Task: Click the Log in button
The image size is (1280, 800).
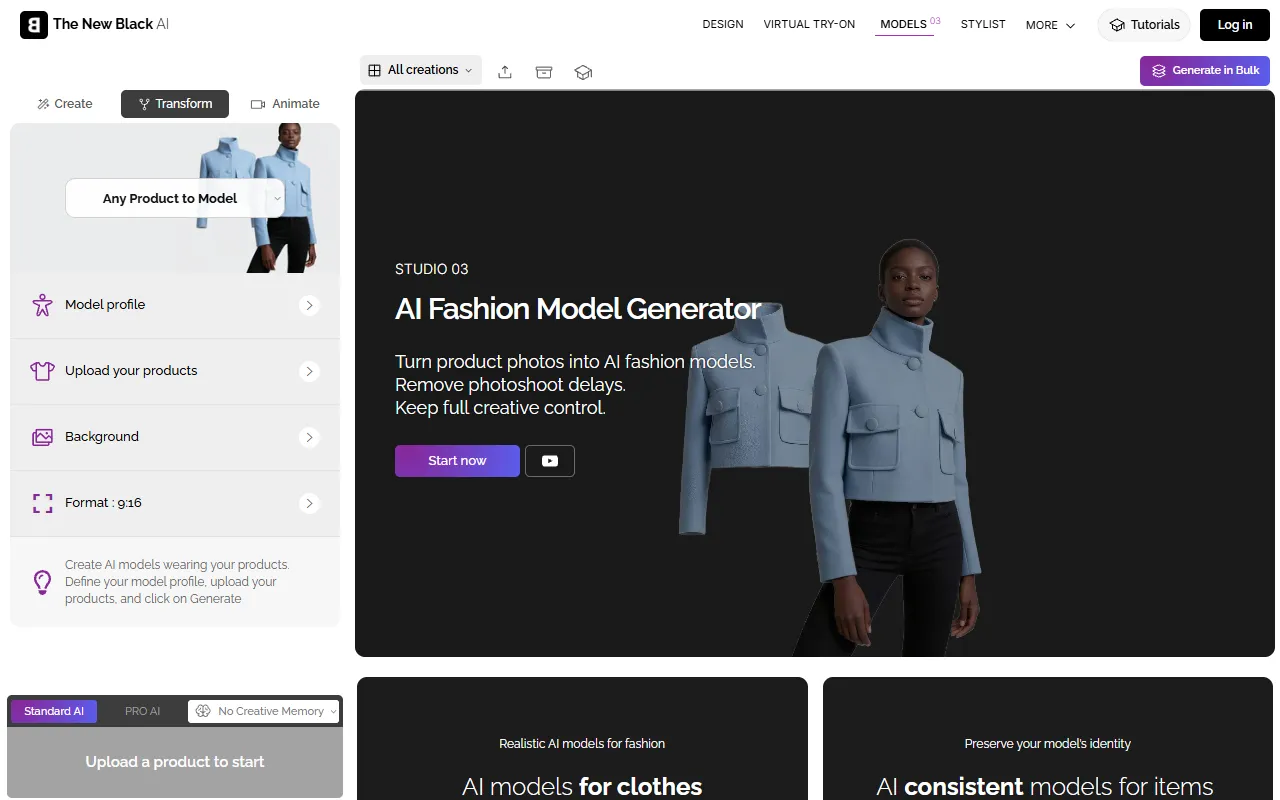Action: 1234,25
